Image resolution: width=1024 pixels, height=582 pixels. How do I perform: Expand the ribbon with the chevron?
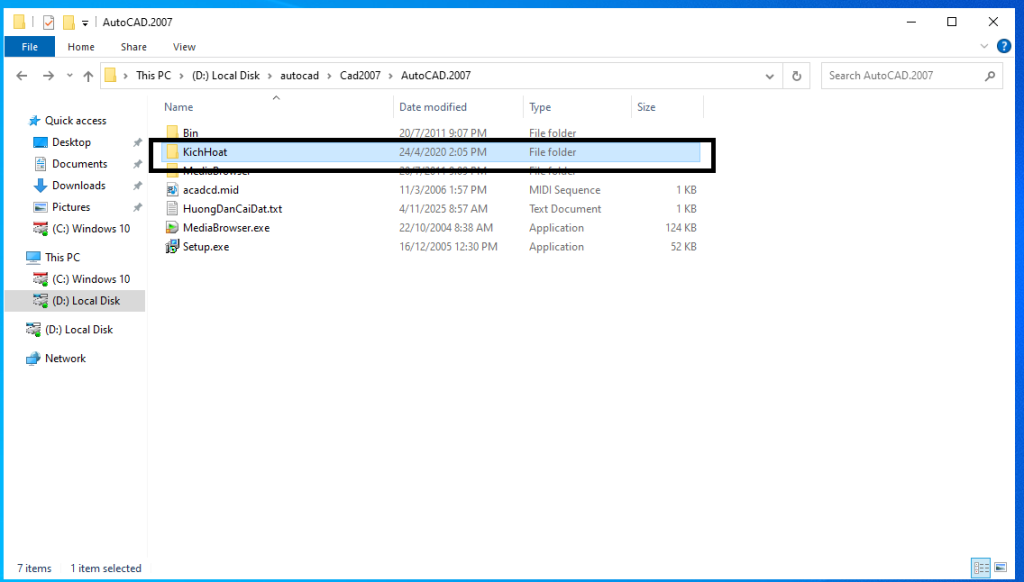(985, 47)
